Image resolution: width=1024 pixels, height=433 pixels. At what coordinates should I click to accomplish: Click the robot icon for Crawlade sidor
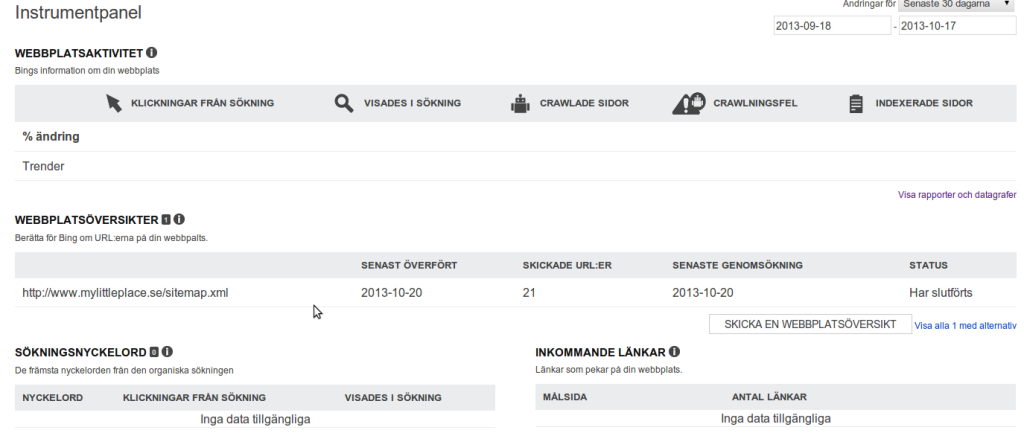[518, 103]
